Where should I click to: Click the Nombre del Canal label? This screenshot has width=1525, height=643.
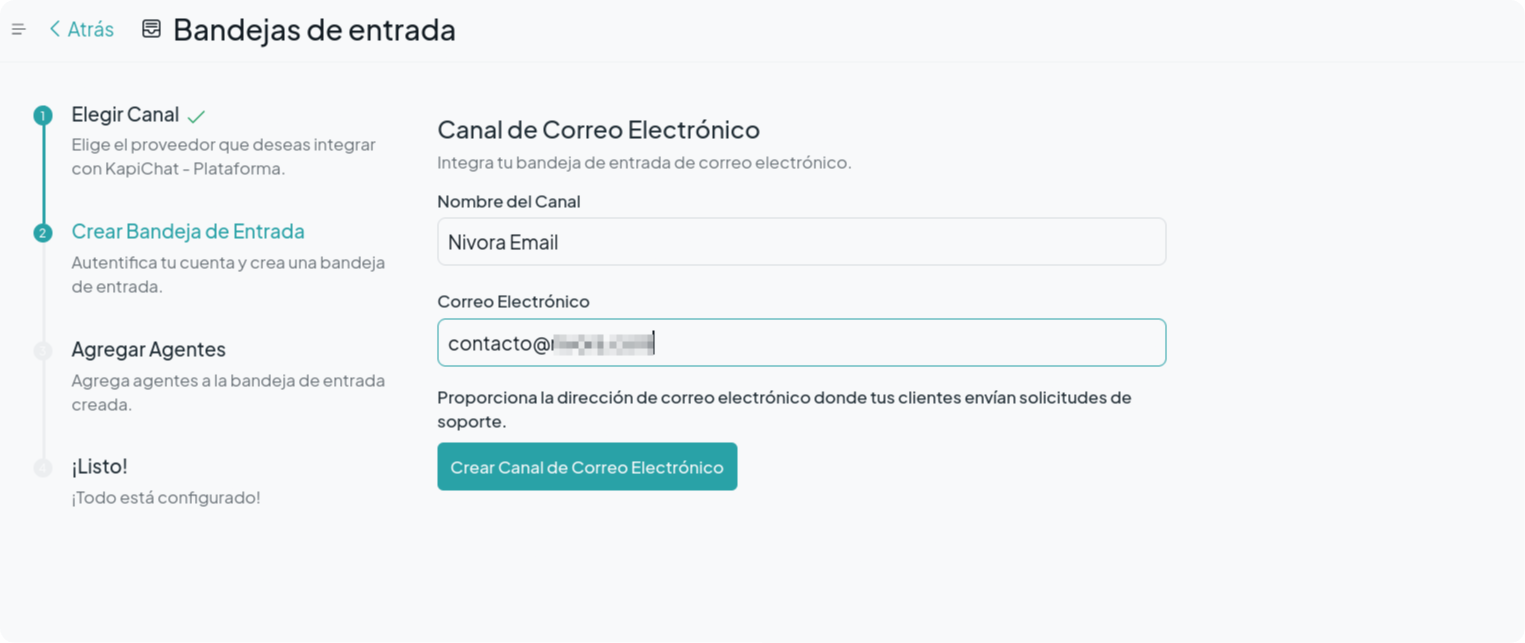click(x=509, y=201)
